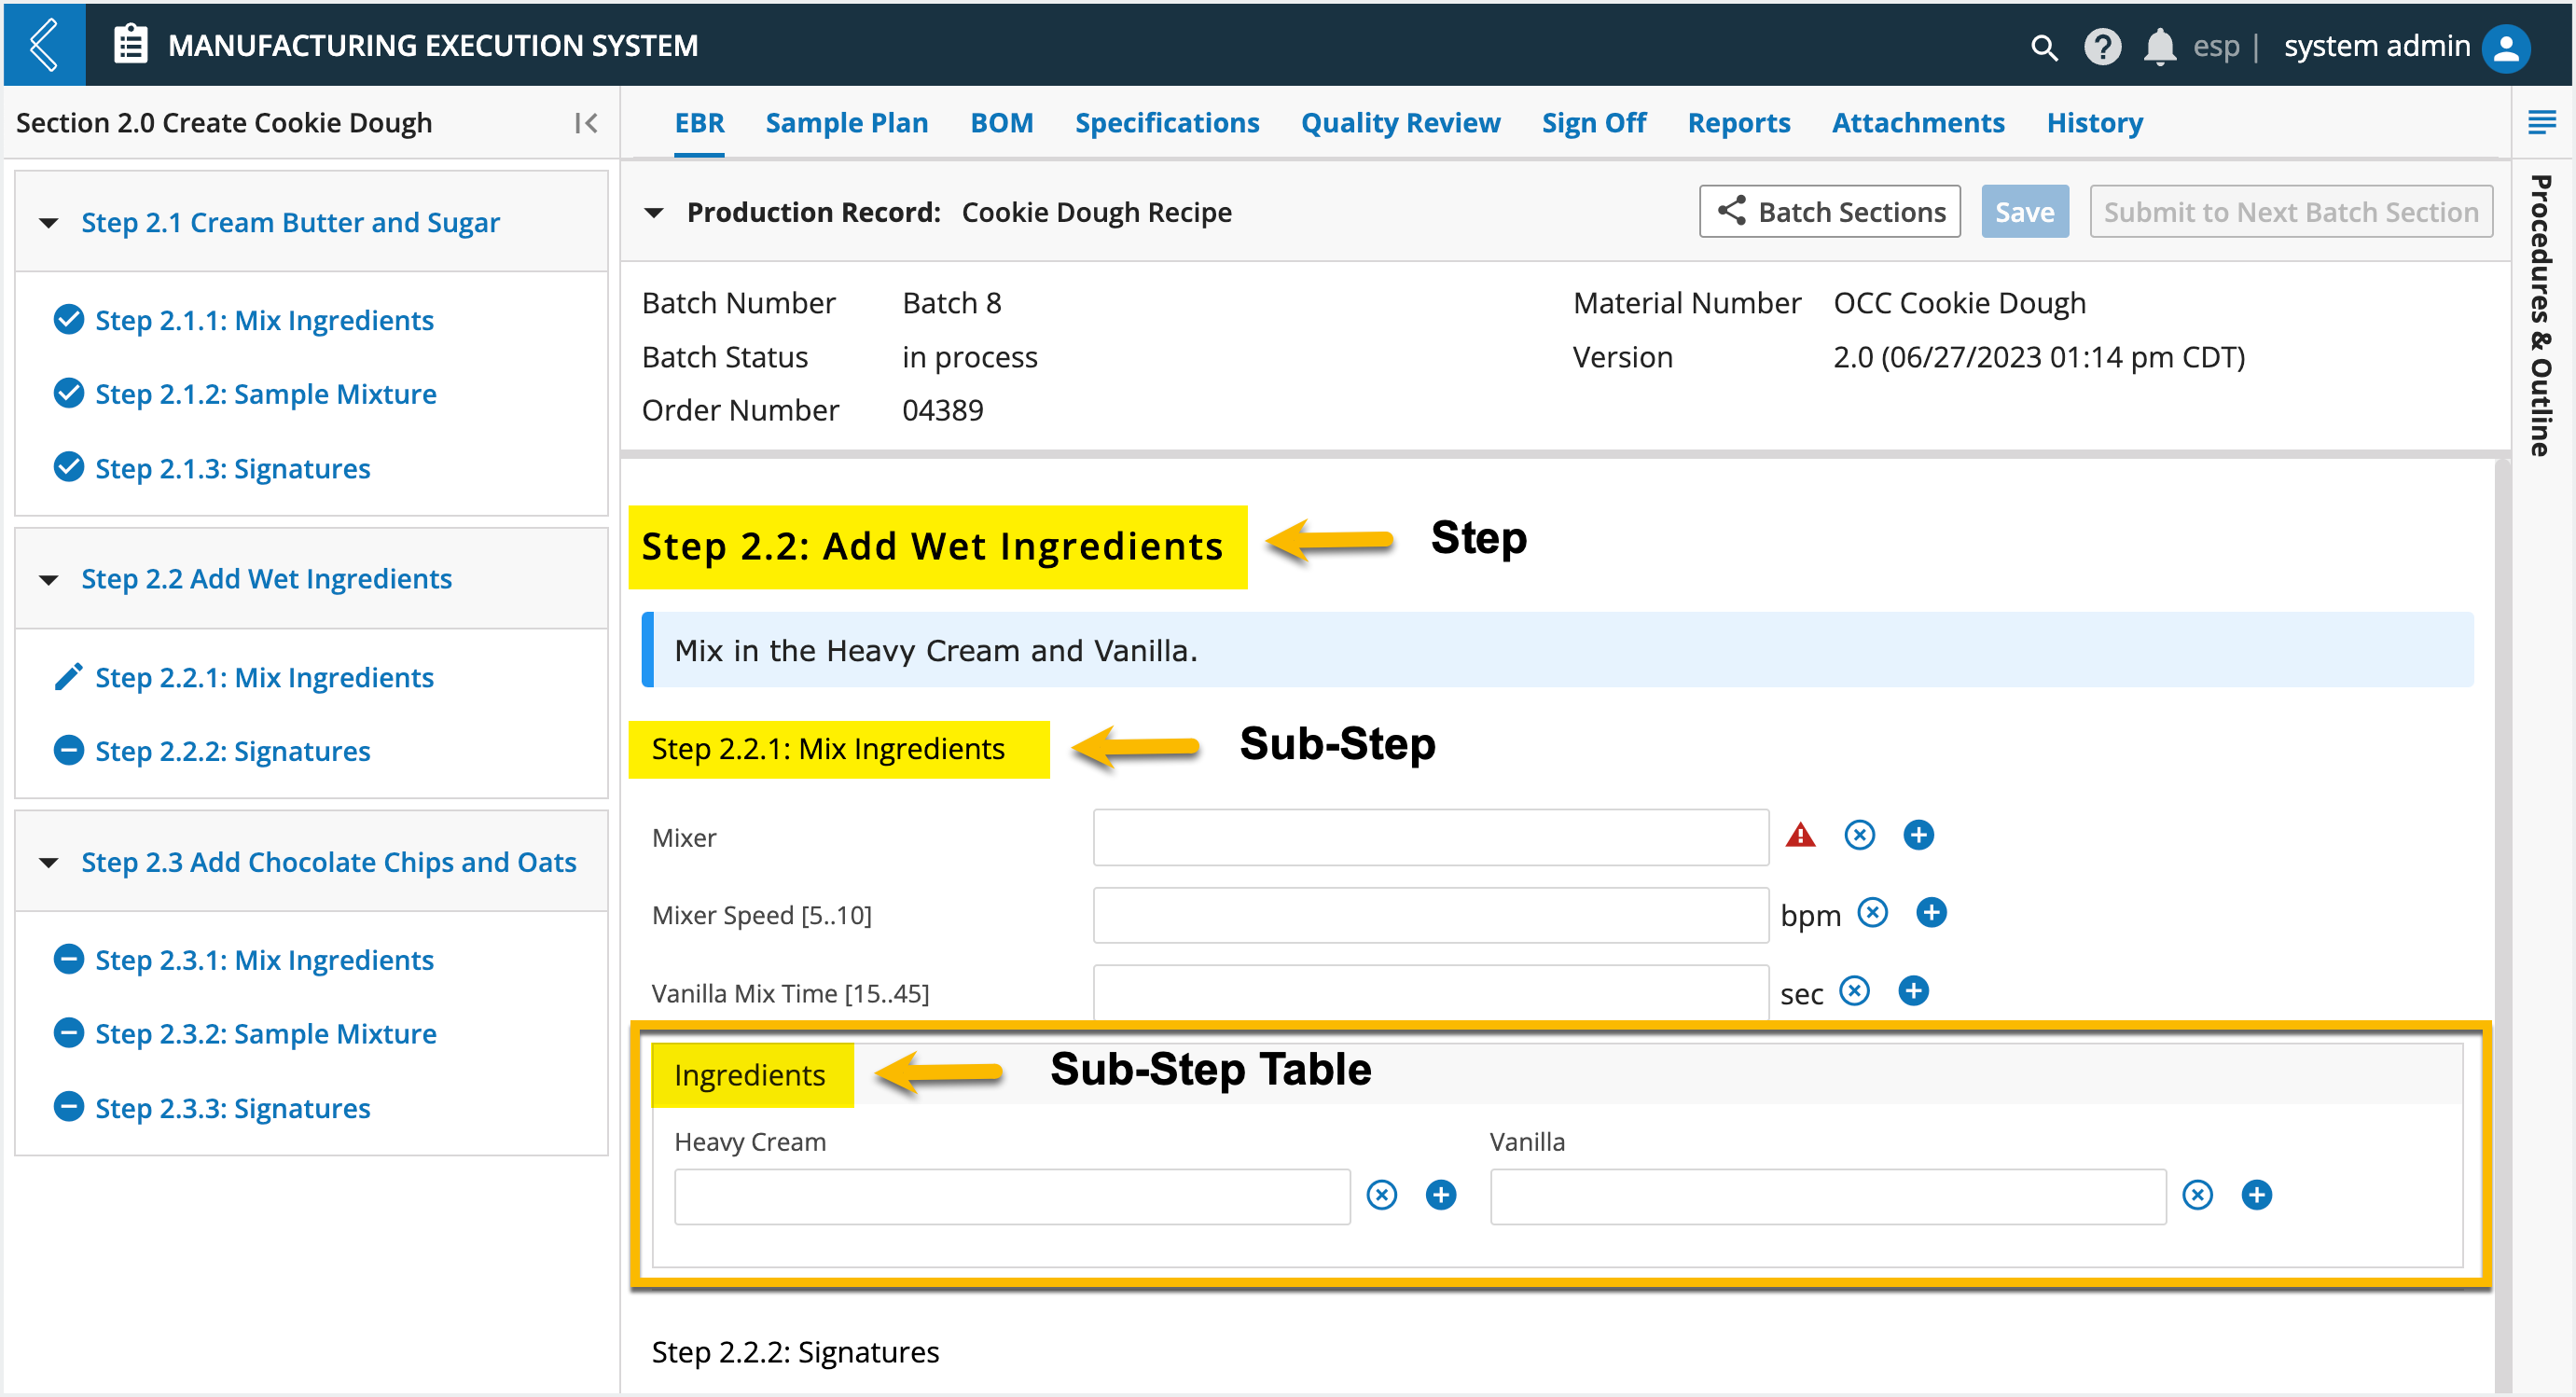Open Step 2.2.2: Signatures link
This screenshot has height=1397, width=2576.
(232, 751)
